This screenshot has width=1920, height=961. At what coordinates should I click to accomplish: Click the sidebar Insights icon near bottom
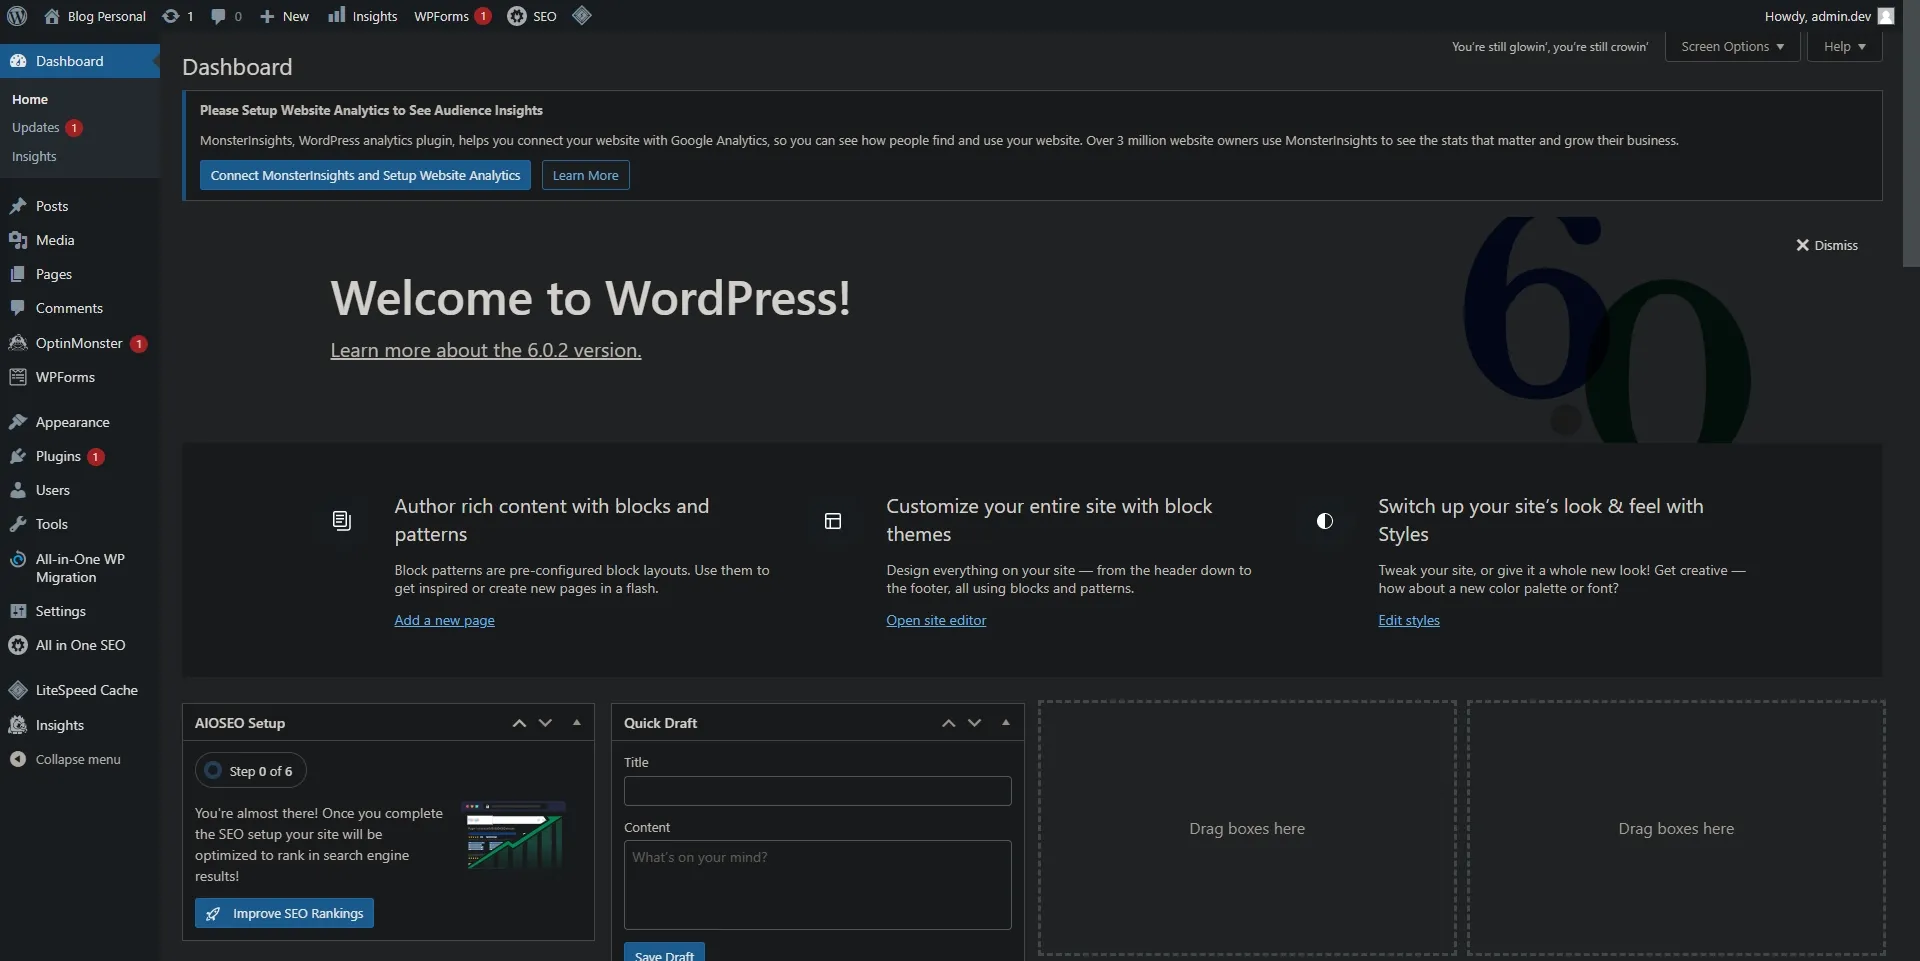(18, 725)
